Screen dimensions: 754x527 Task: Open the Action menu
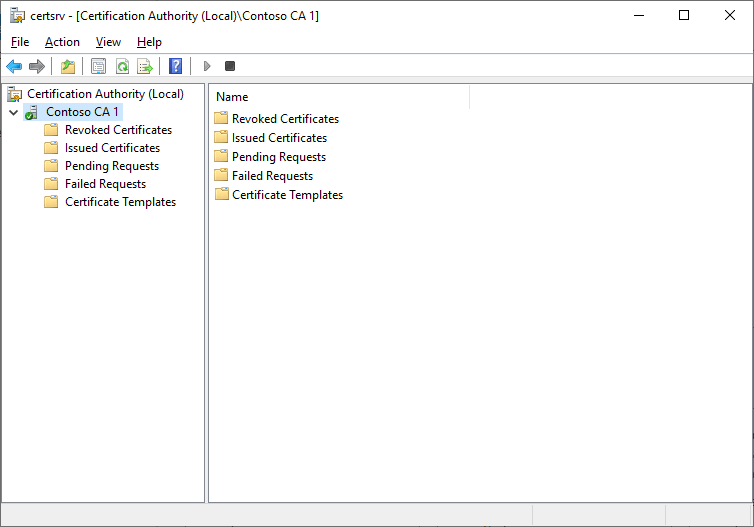[62, 42]
